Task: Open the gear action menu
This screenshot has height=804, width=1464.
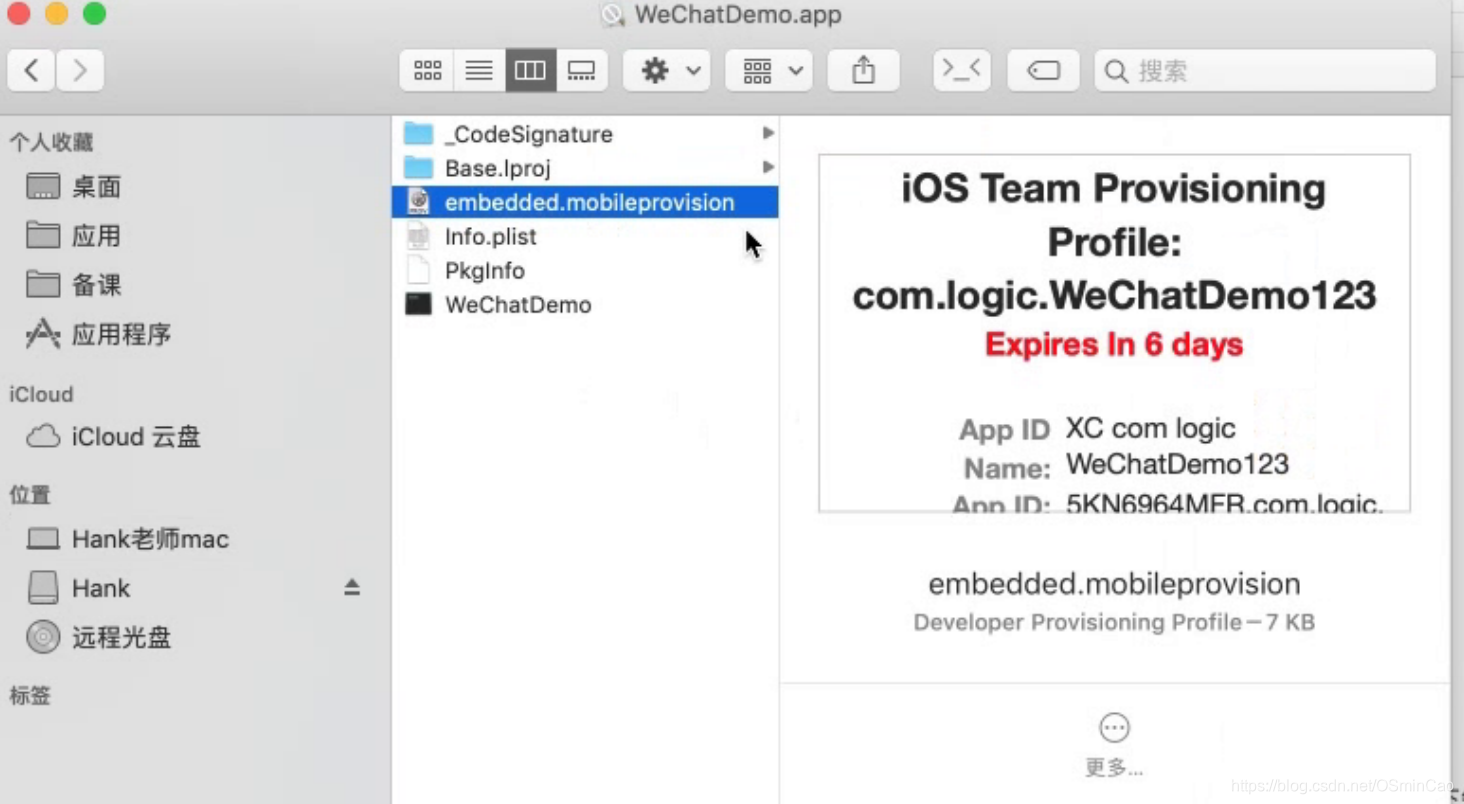Action: 667,71
